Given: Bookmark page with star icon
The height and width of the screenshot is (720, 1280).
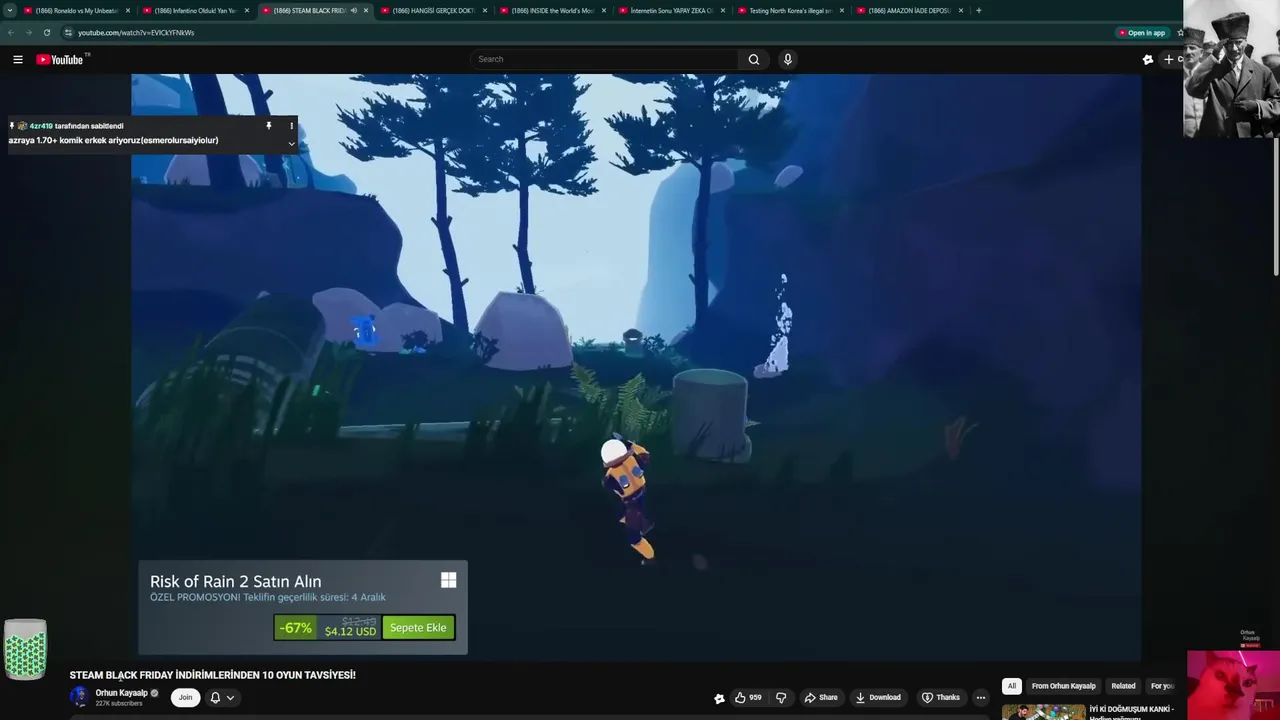Looking at the screenshot, I should pyautogui.click(x=1180, y=32).
